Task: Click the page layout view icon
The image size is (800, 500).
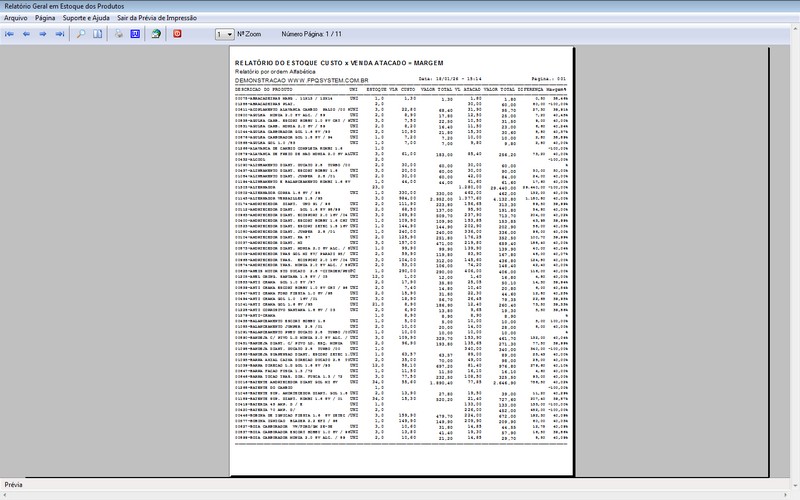Action: pos(97,34)
